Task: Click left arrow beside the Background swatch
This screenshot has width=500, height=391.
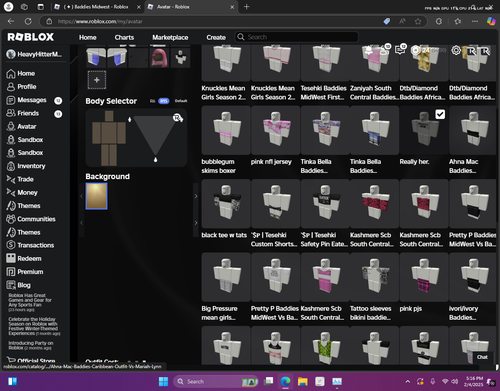Action: click(x=81, y=196)
